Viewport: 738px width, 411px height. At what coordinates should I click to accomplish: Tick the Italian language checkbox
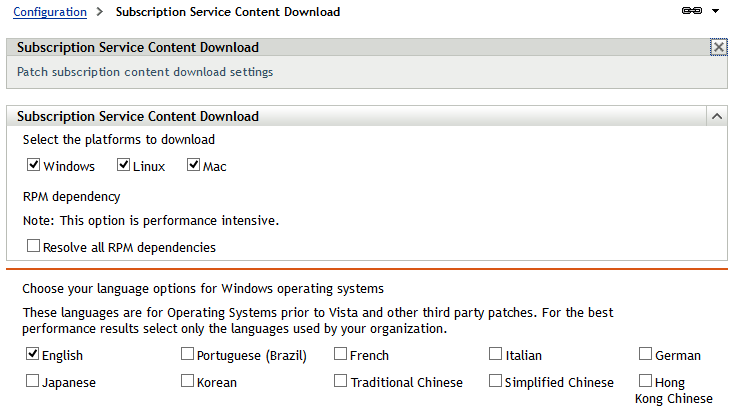click(496, 354)
